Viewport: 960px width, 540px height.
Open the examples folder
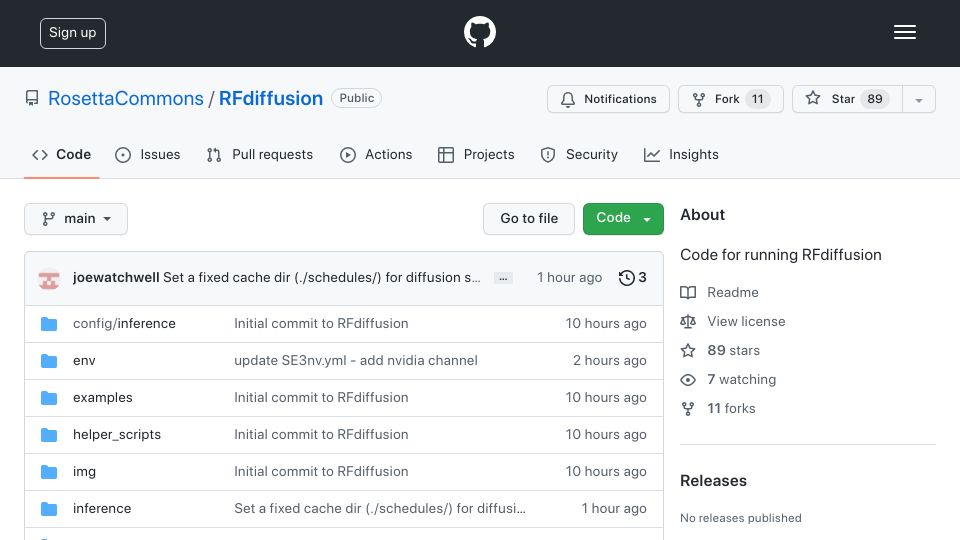(x=102, y=397)
